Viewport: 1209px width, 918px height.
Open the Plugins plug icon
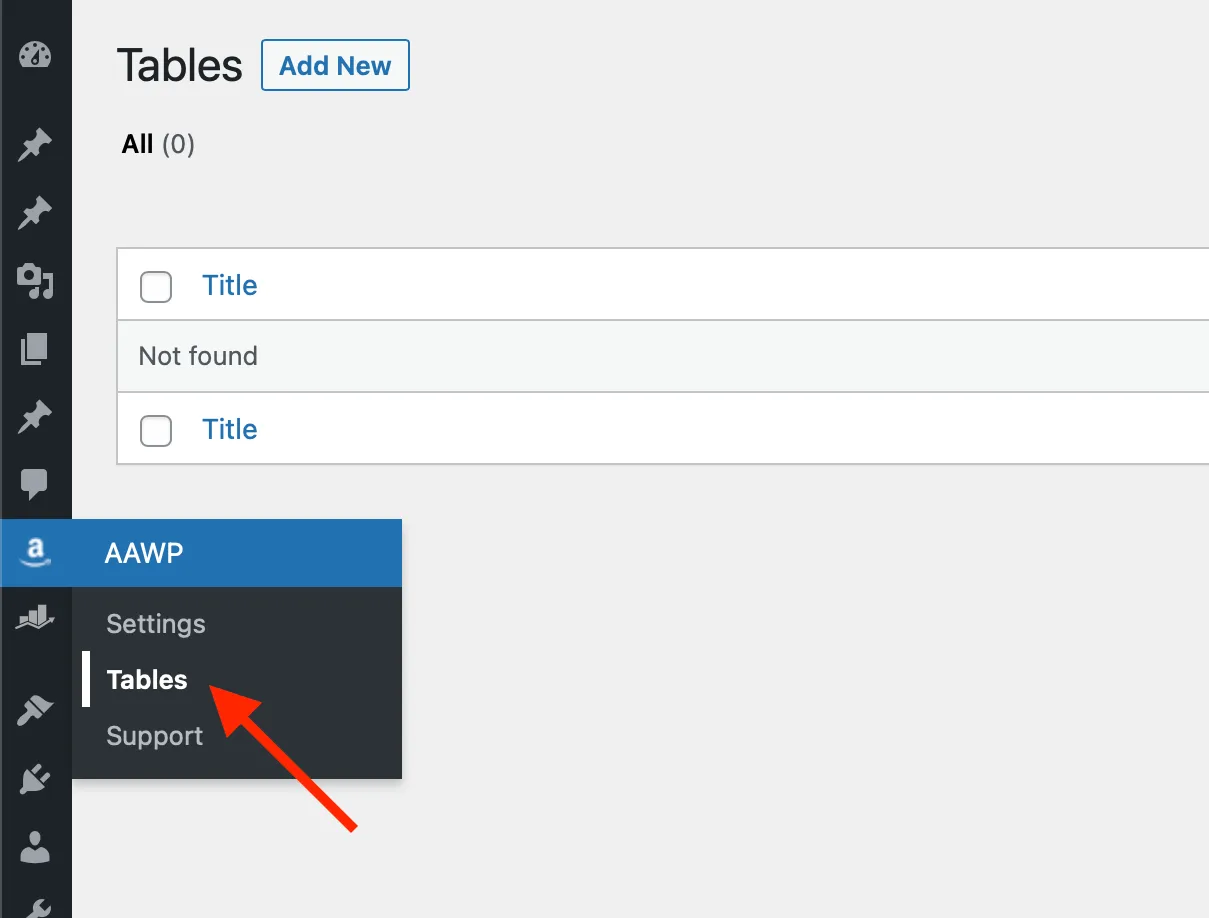pyautogui.click(x=35, y=779)
